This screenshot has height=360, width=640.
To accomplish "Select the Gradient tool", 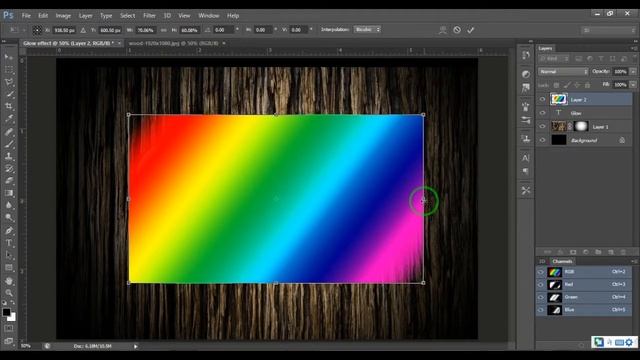I will [x=9, y=193].
